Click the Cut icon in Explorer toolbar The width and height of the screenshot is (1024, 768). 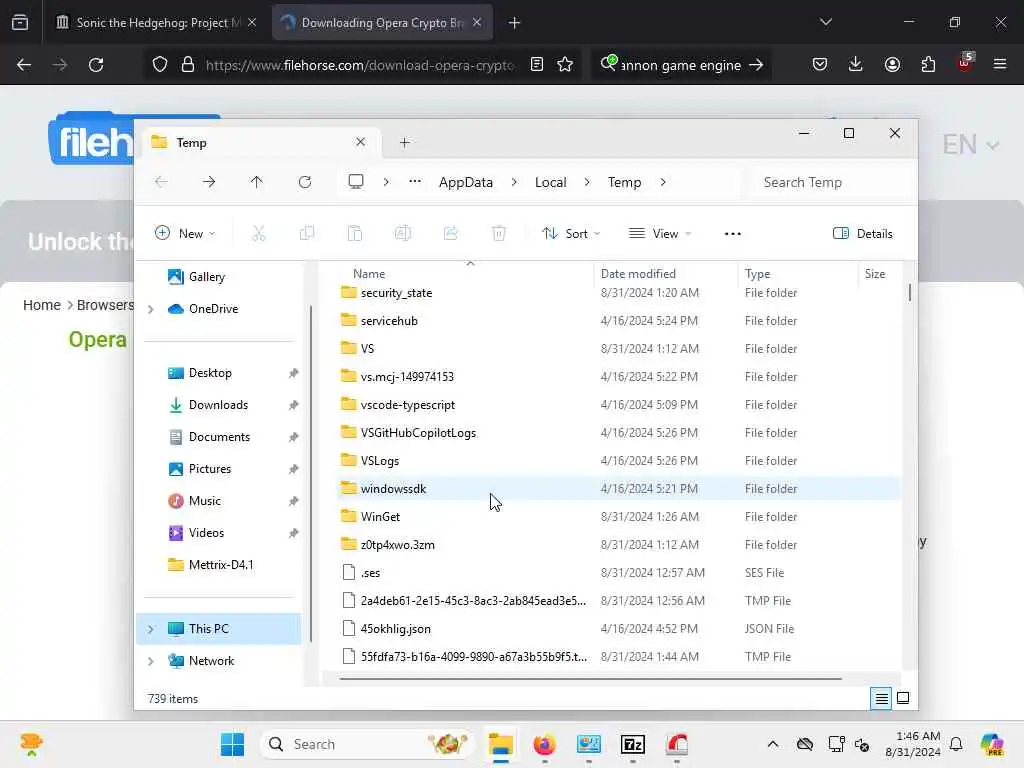point(259,233)
